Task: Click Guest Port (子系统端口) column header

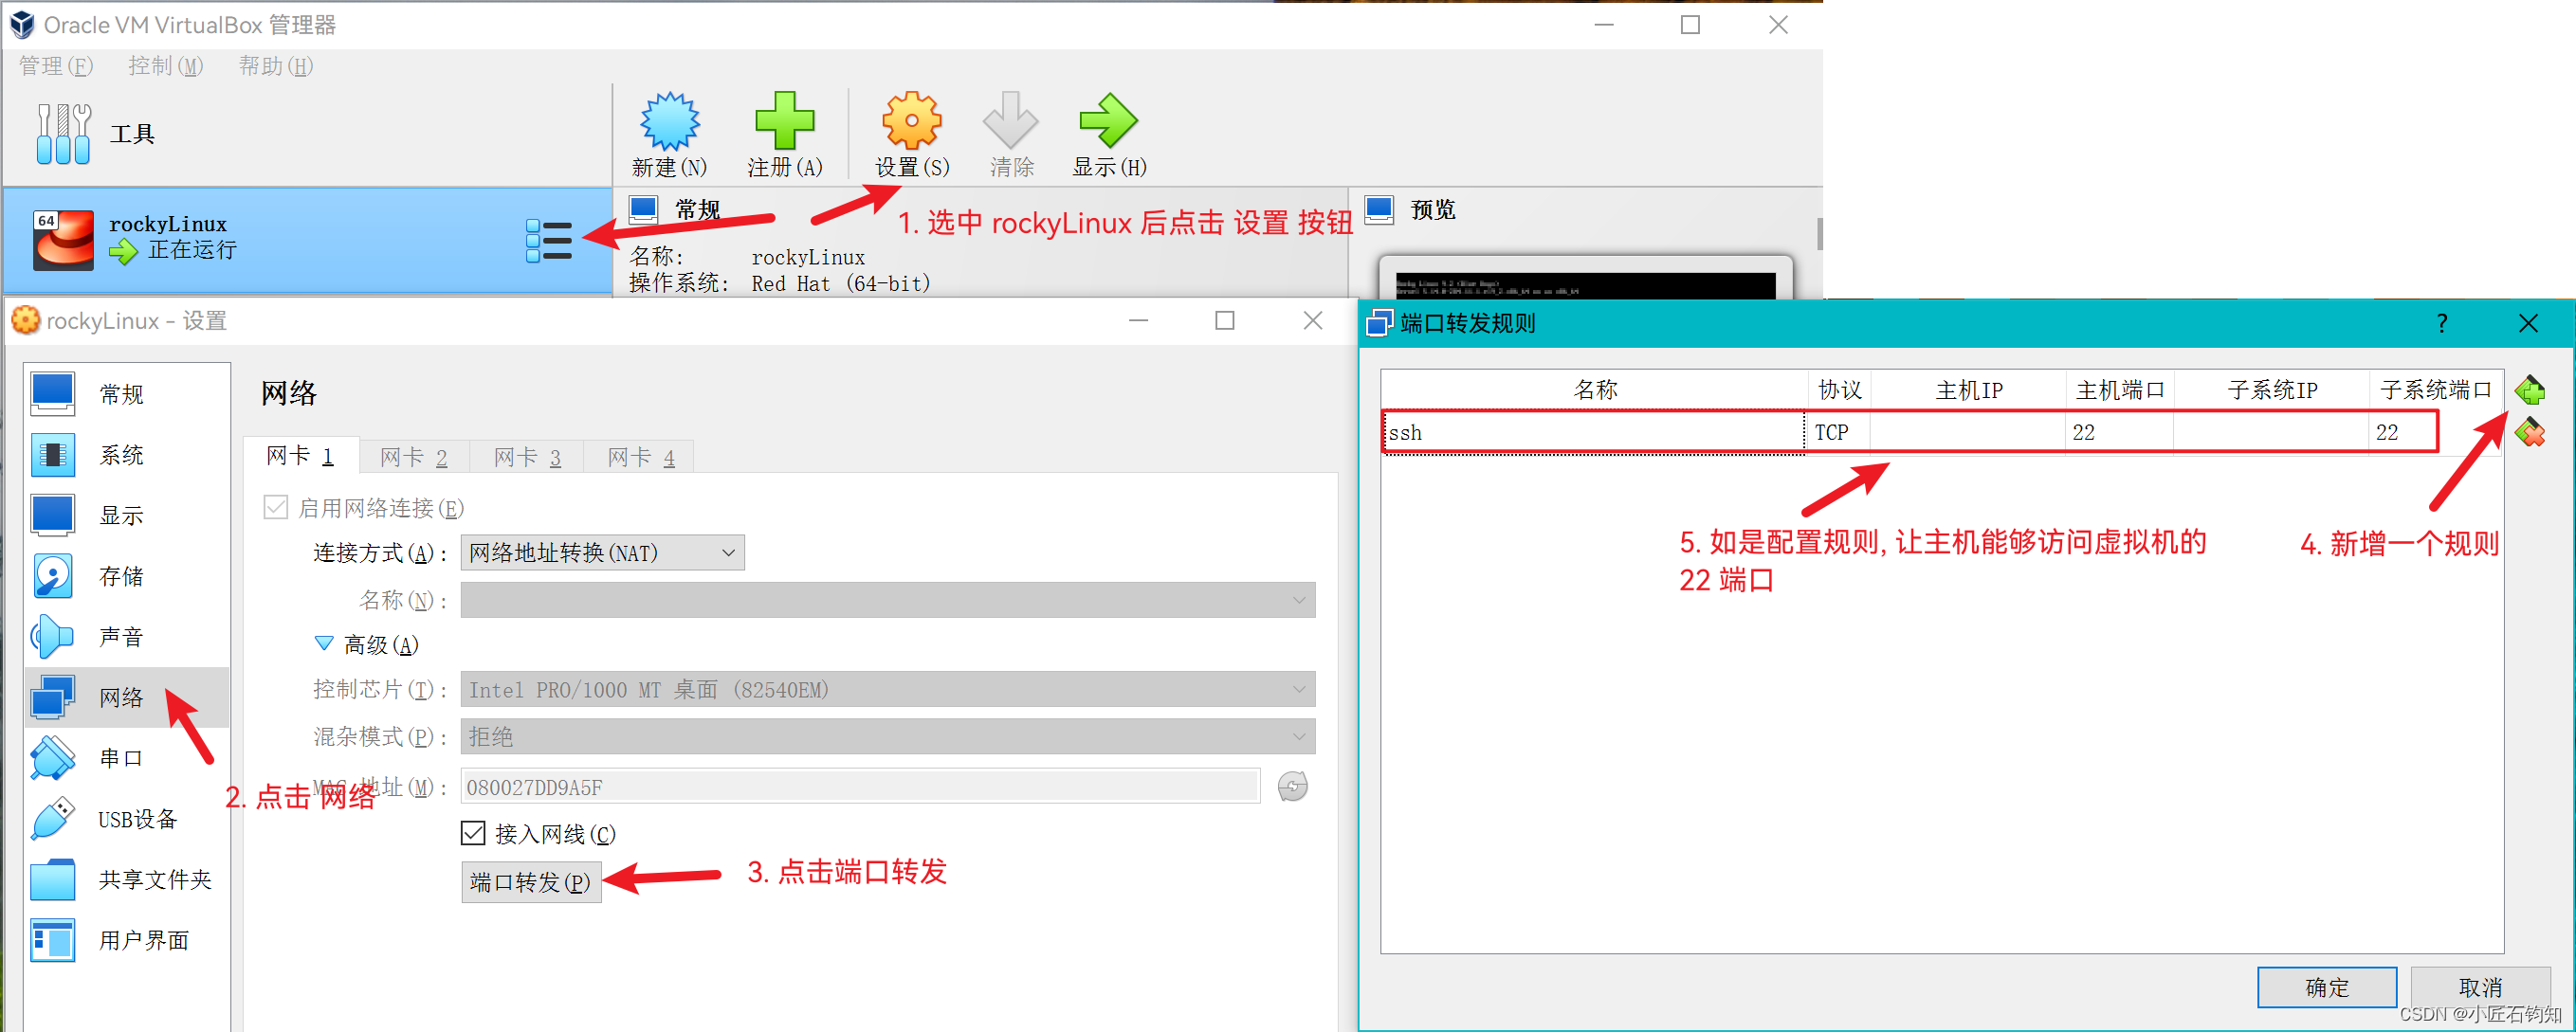Action: (2435, 389)
